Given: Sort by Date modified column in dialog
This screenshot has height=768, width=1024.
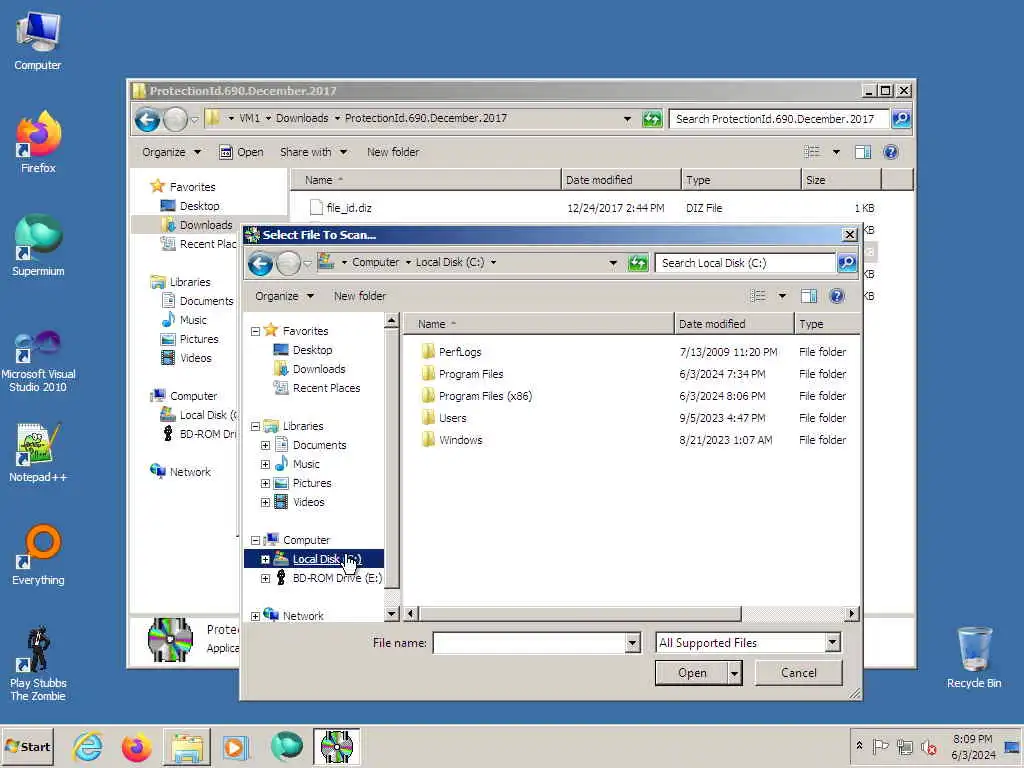Looking at the screenshot, I should click(734, 324).
